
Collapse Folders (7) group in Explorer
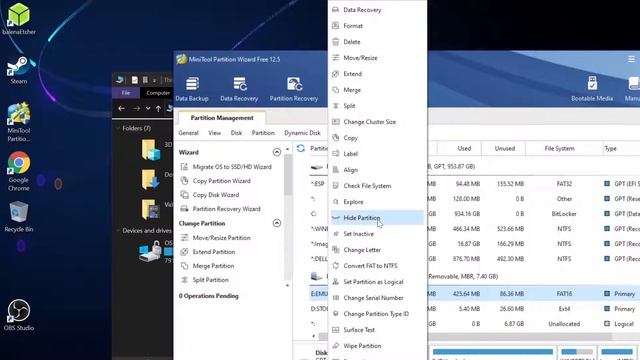pos(118,128)
